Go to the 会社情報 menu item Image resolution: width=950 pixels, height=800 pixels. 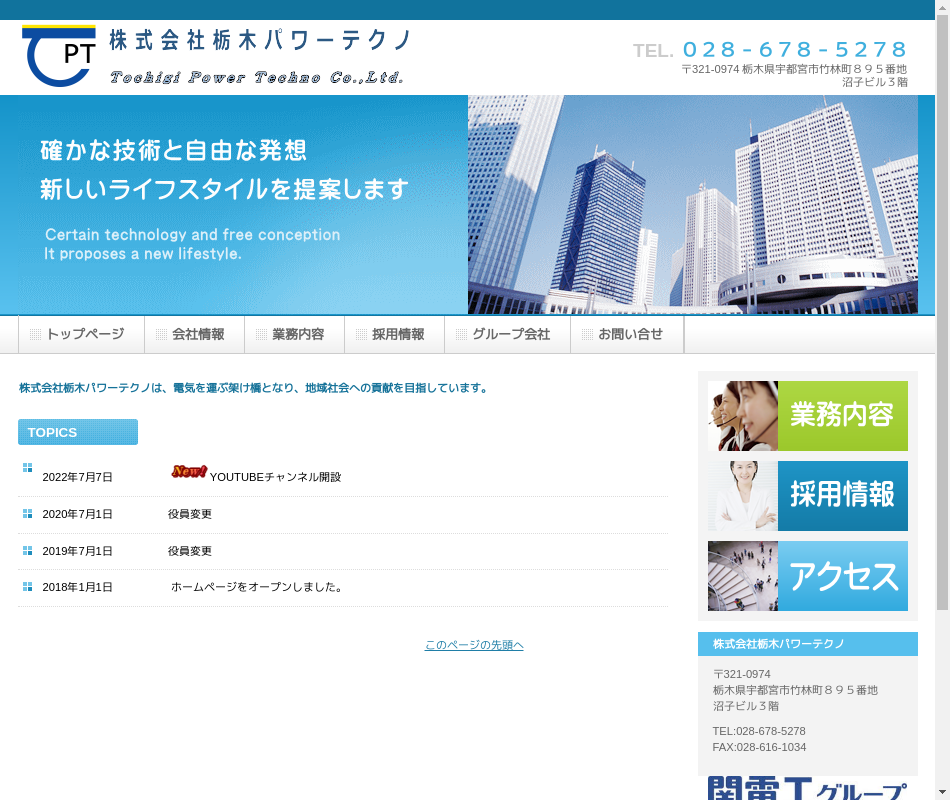195,335
